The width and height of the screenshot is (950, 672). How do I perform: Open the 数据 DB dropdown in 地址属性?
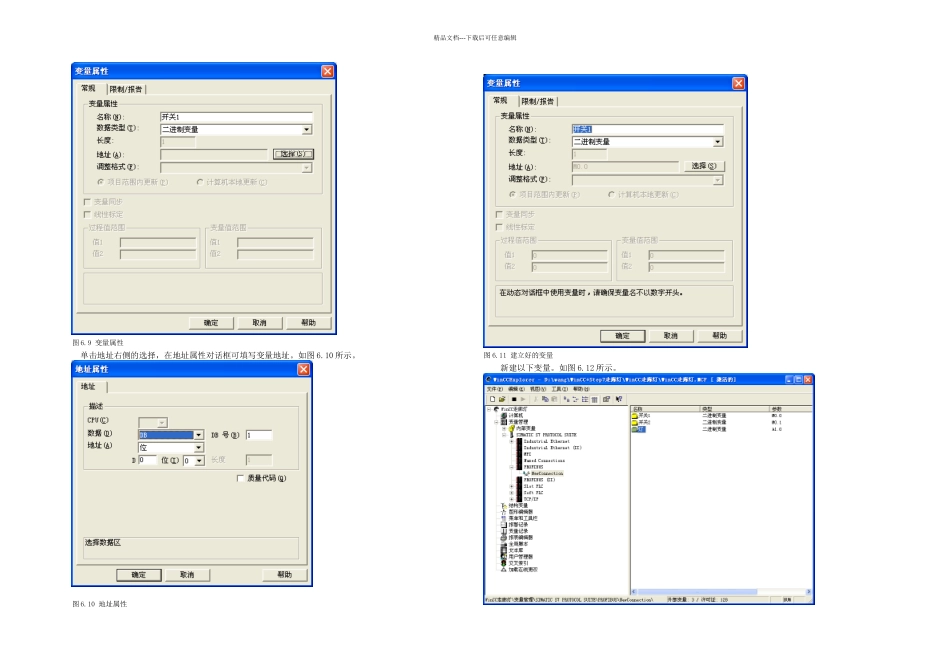pos(198,435)
